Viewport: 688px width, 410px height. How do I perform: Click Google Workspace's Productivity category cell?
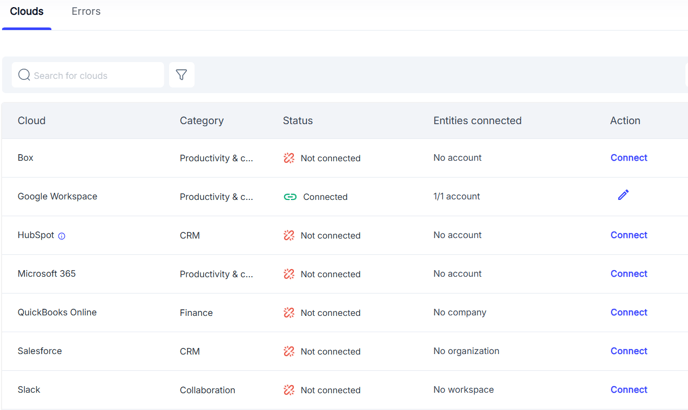tap(216, 197)
